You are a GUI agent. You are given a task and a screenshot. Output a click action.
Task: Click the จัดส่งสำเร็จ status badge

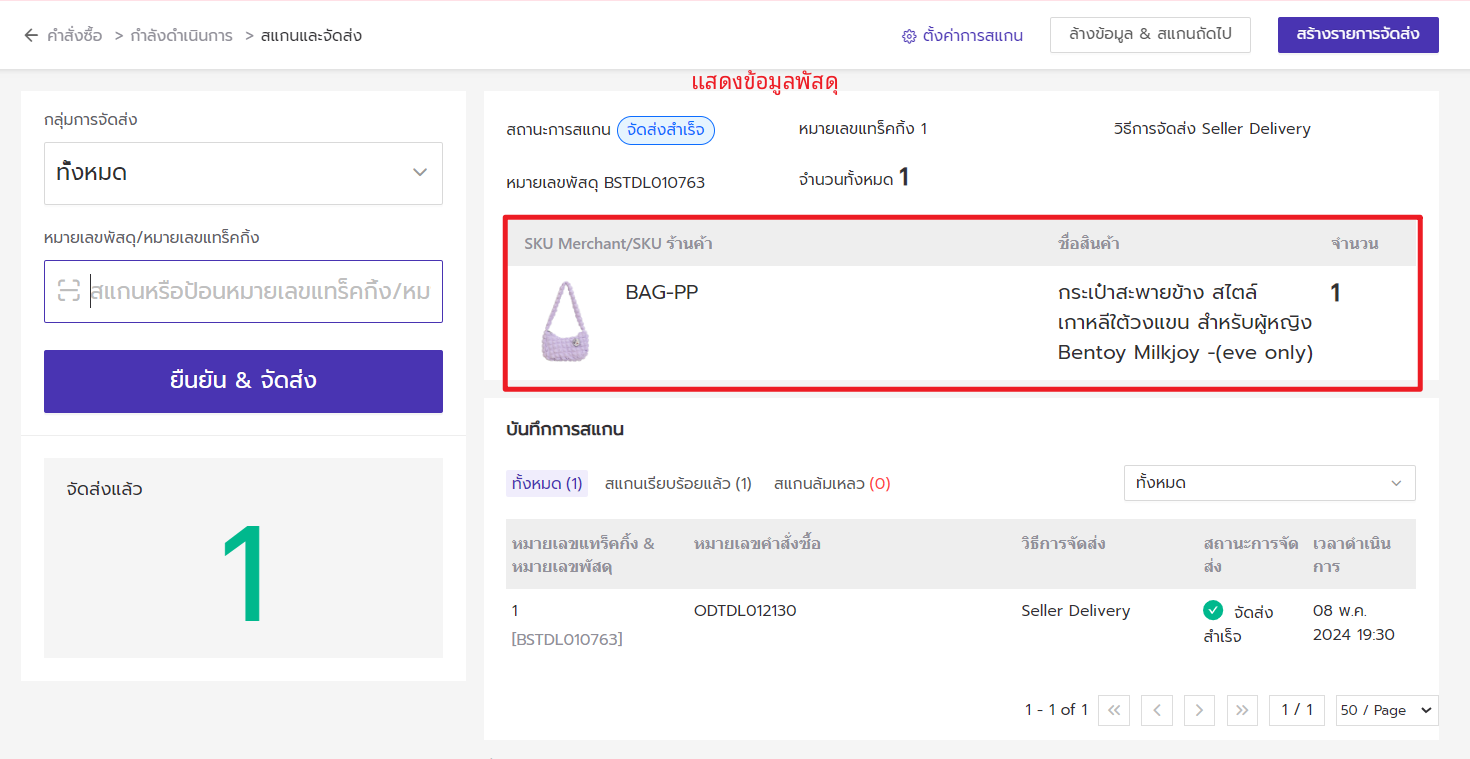click(x=666, y=130)
